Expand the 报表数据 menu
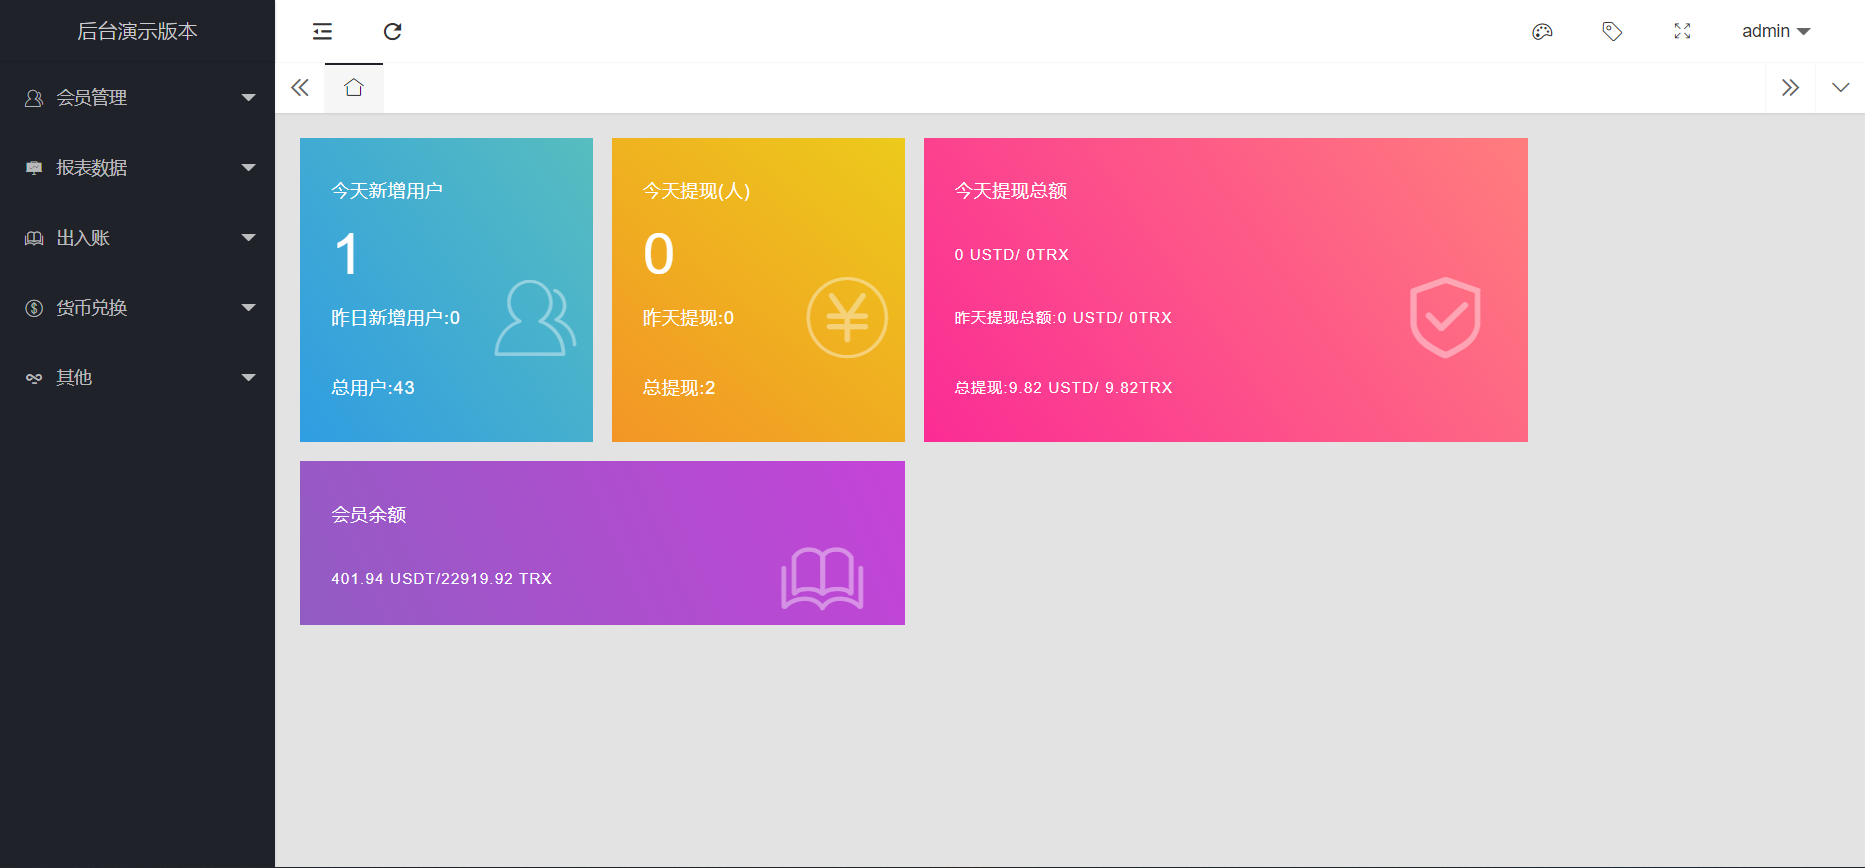Image resolution: width=1865 pixels, height=868 pixels. (x=138, y=168)
